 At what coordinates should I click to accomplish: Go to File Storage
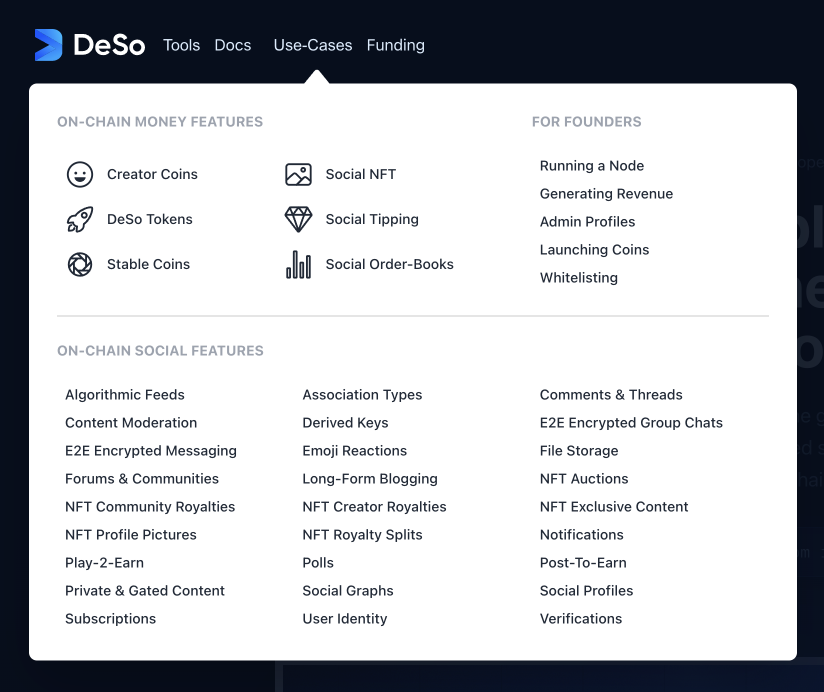(x=579, y=451)
